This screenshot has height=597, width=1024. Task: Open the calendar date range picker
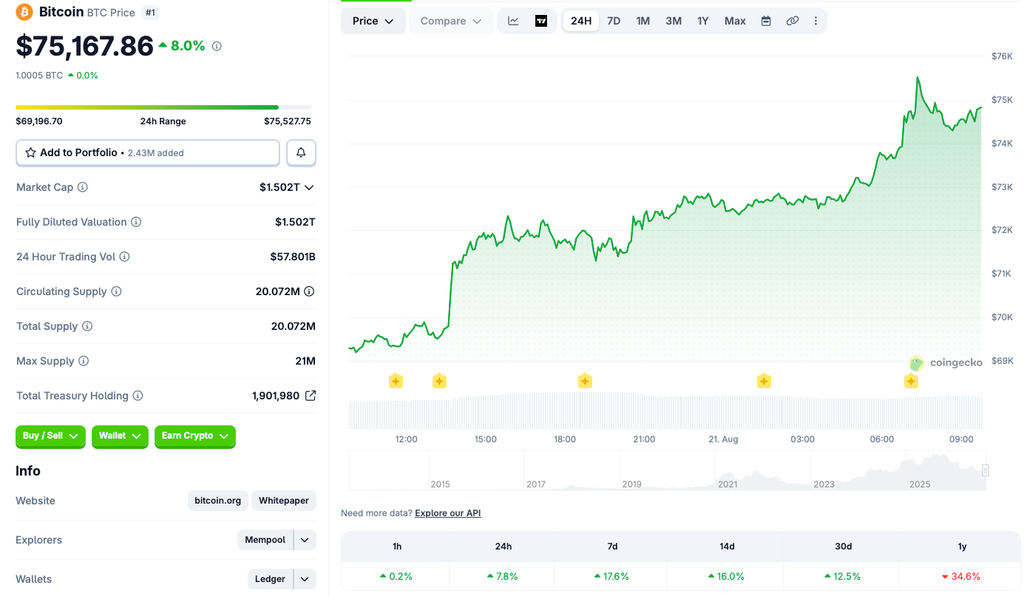click(x=766, y=21)
